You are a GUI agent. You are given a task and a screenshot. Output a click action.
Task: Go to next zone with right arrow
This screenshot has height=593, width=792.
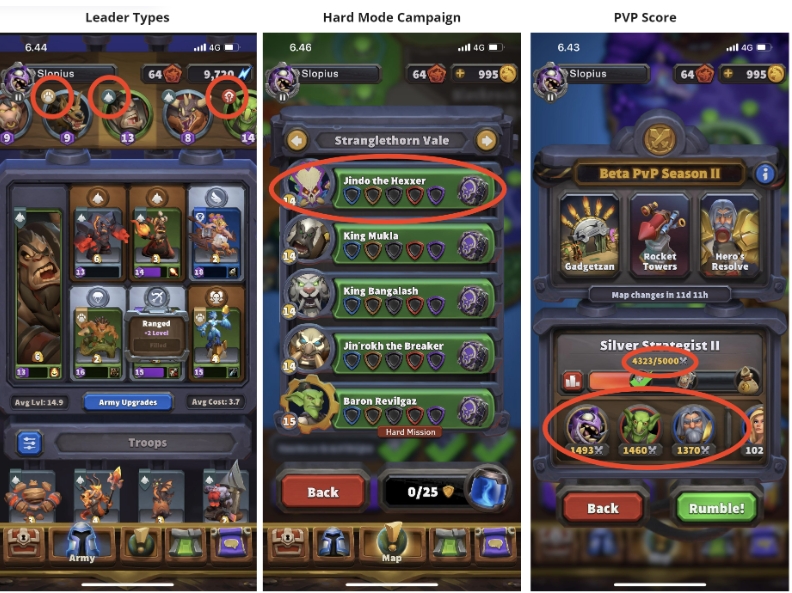click(486, 140)
